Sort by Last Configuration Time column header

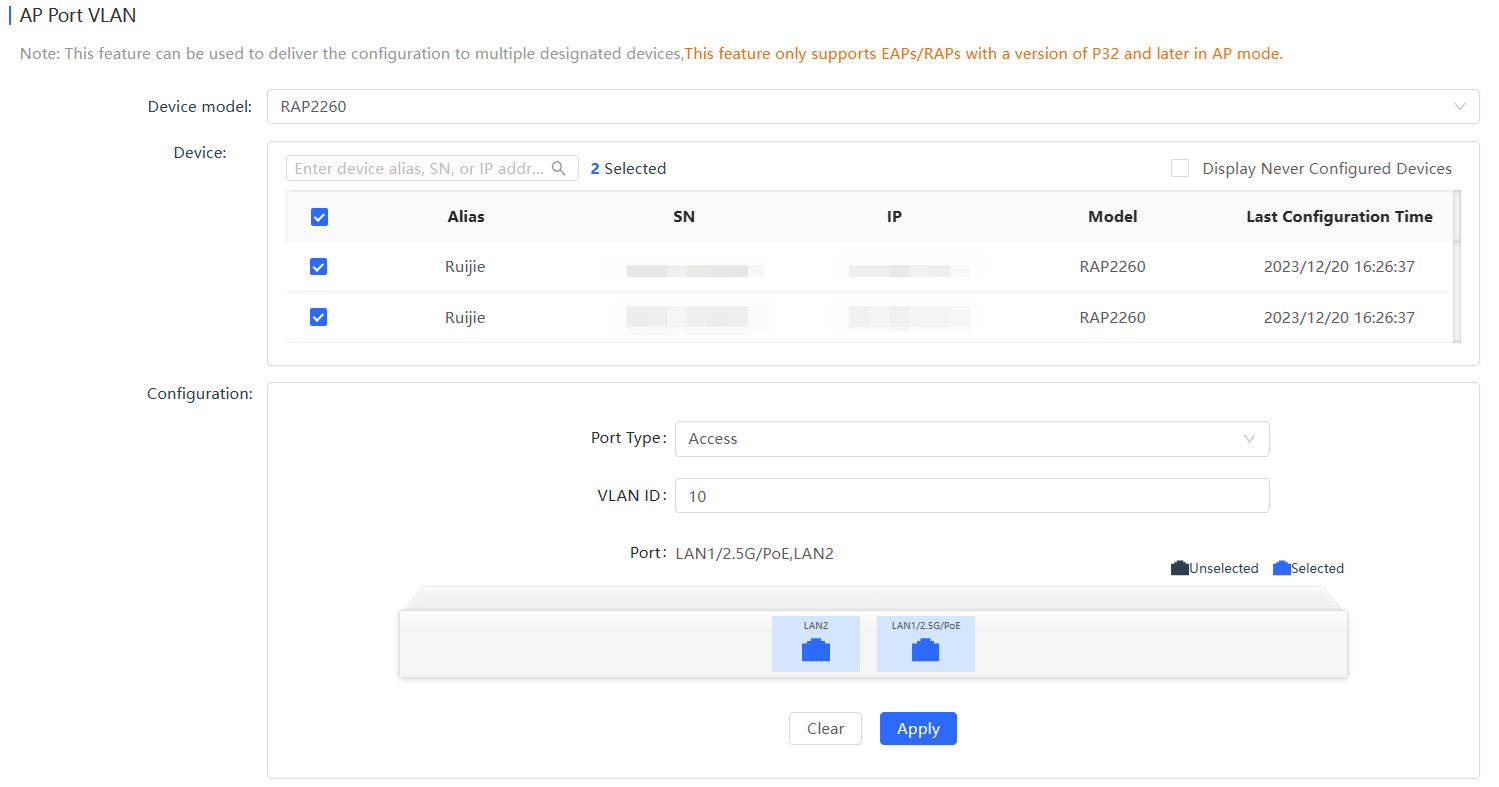pyautogui.click(x=1338, y=217)
